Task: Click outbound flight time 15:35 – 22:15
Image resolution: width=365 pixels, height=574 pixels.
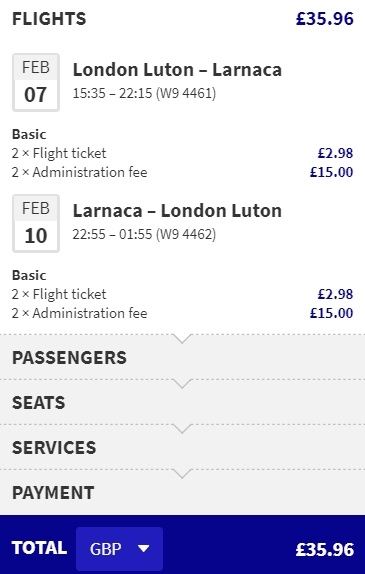Action: 112,93
